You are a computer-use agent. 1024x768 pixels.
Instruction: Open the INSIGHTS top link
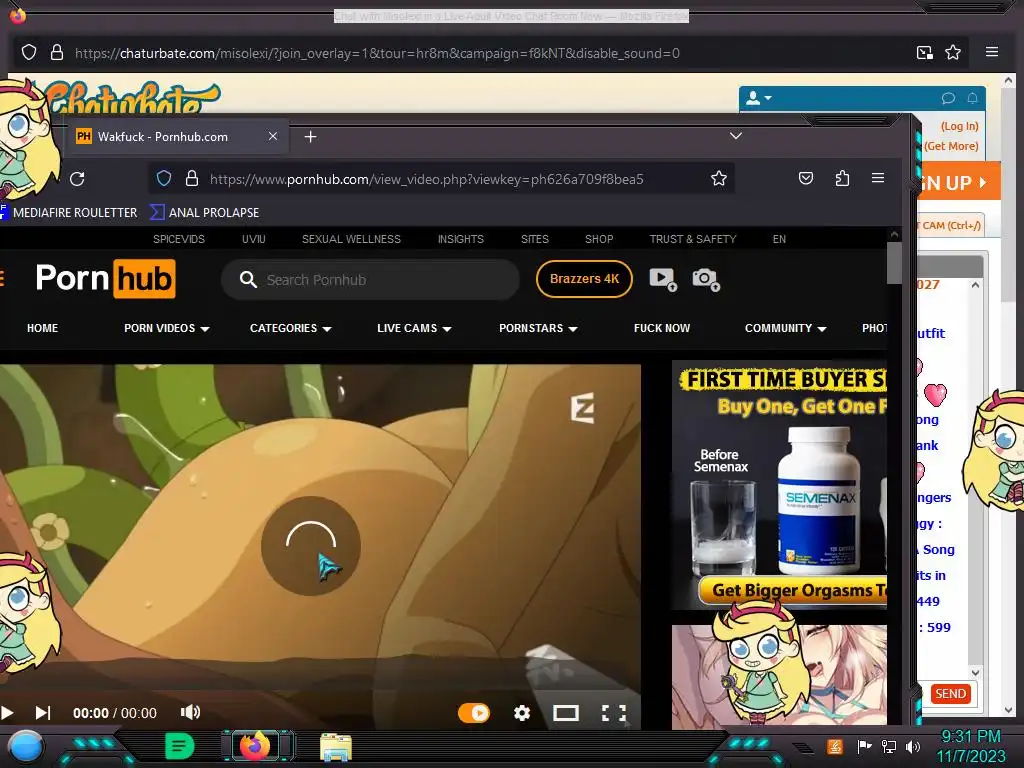click(460, 239)
